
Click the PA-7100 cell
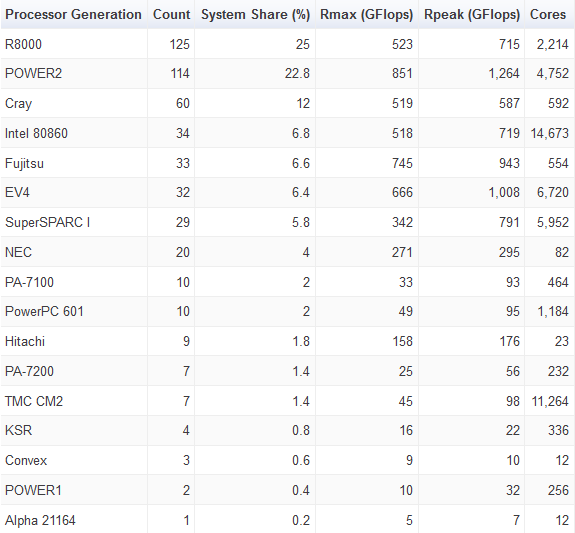click(29, 282)
